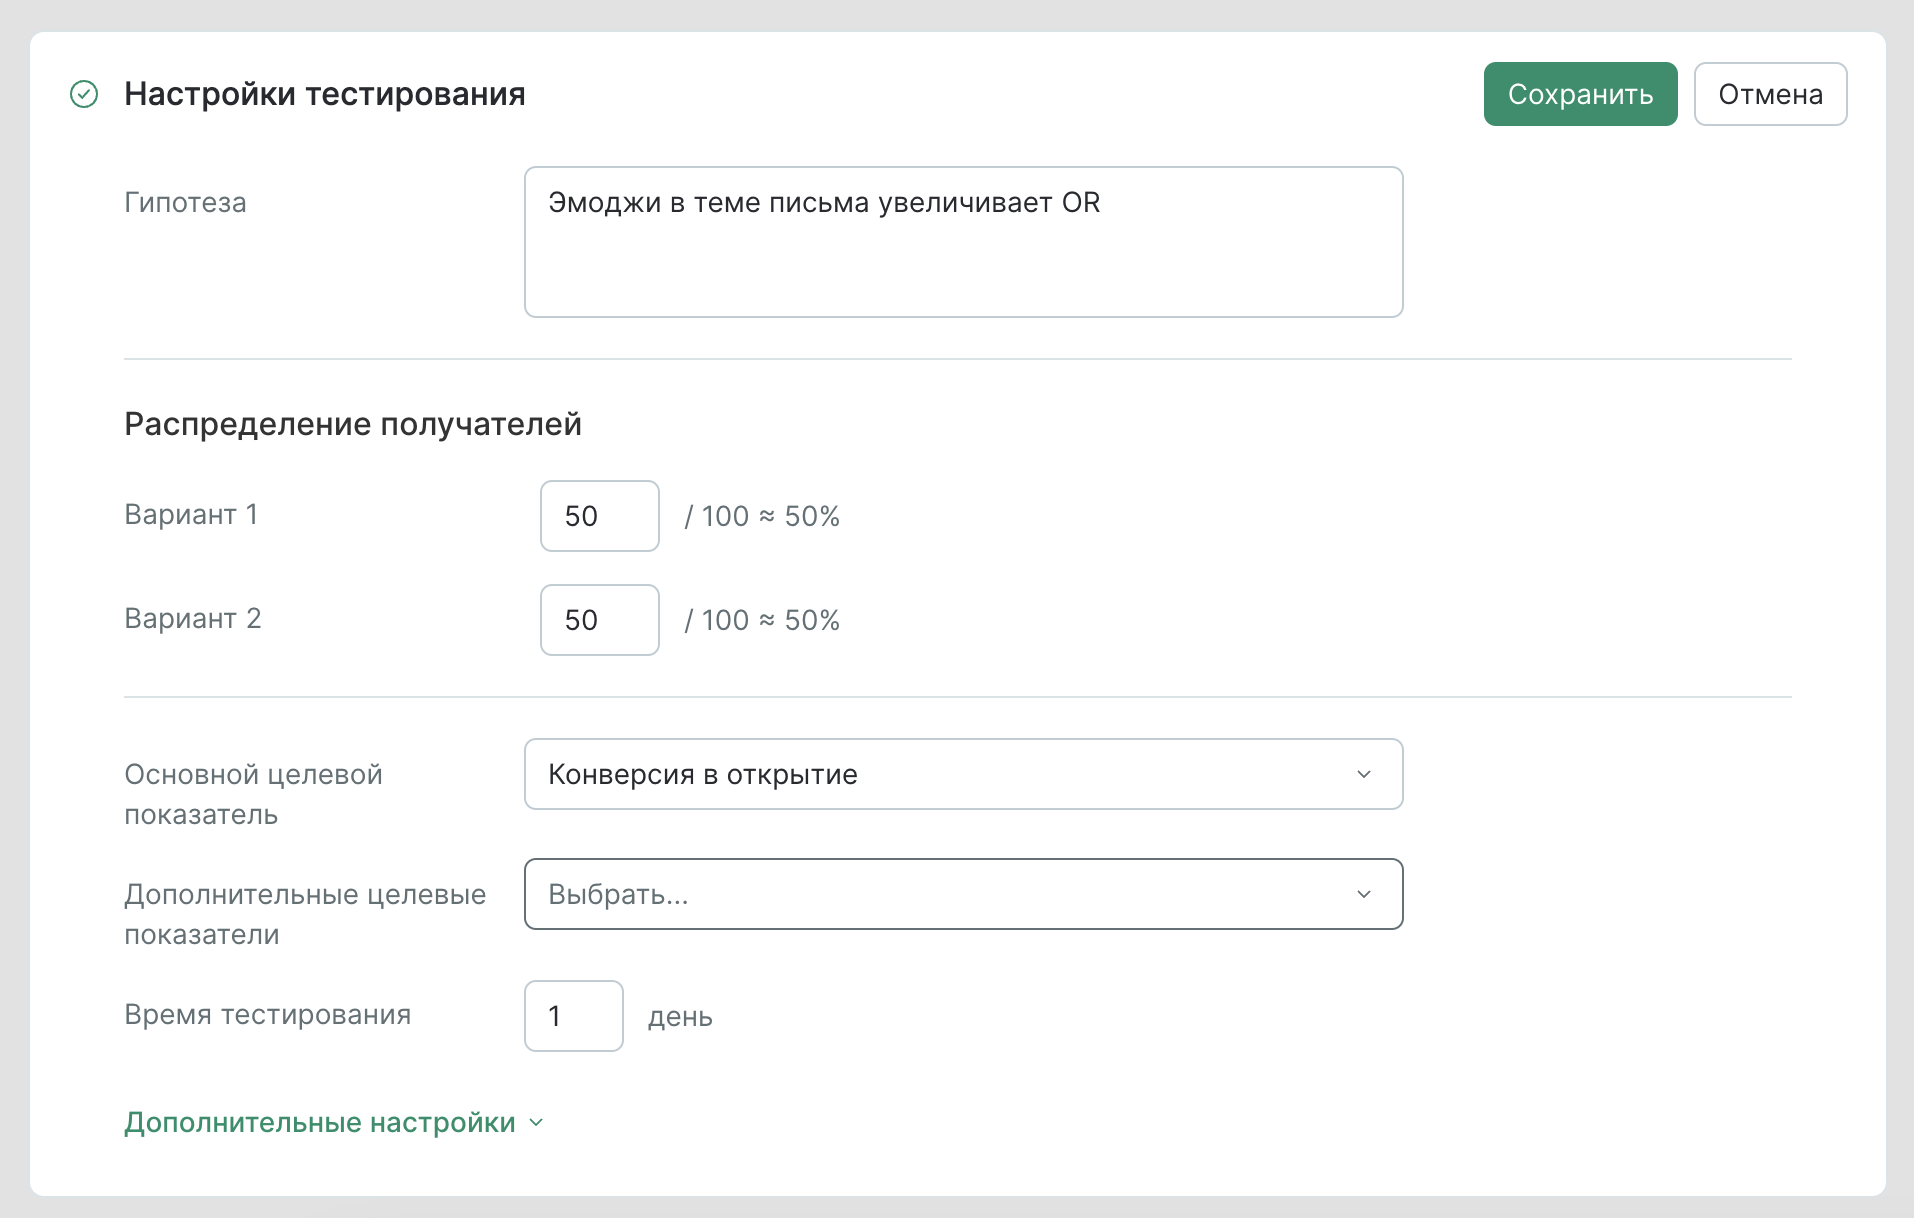Click '/ 100 ≈ 50%' text beside Вариант 1

click(762, 516)
